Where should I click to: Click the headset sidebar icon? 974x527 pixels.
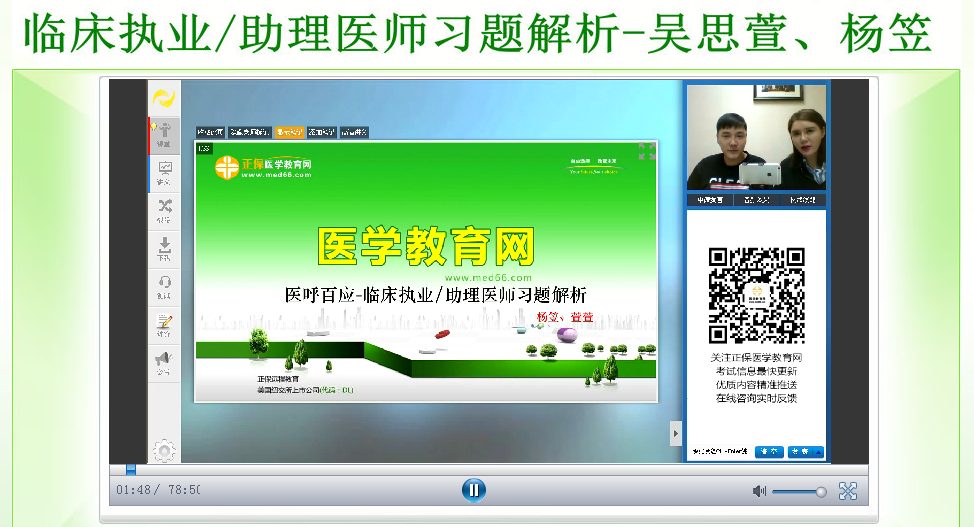pyautogui.click(x=165, y=287)
